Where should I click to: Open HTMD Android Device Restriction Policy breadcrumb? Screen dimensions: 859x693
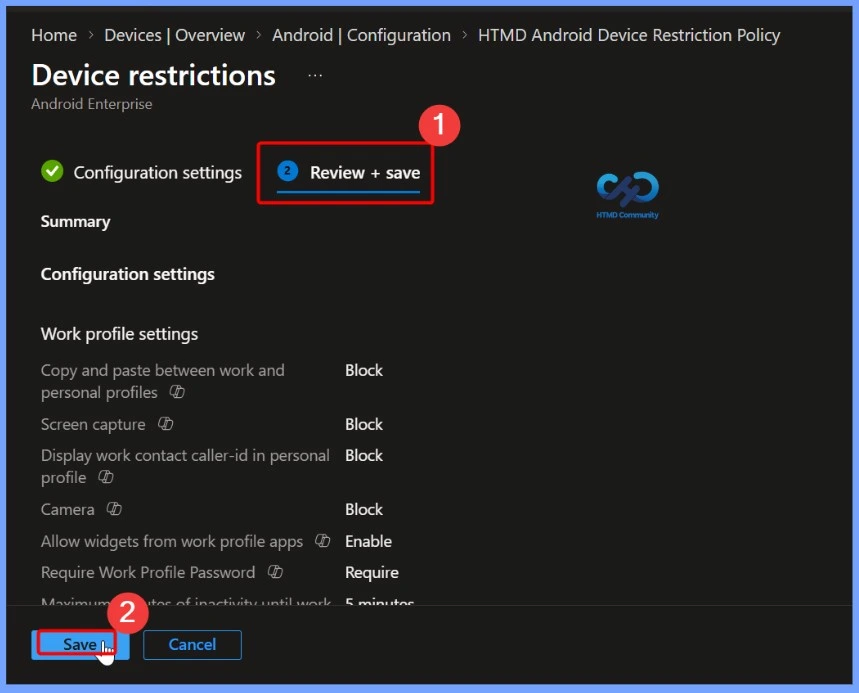629,35
